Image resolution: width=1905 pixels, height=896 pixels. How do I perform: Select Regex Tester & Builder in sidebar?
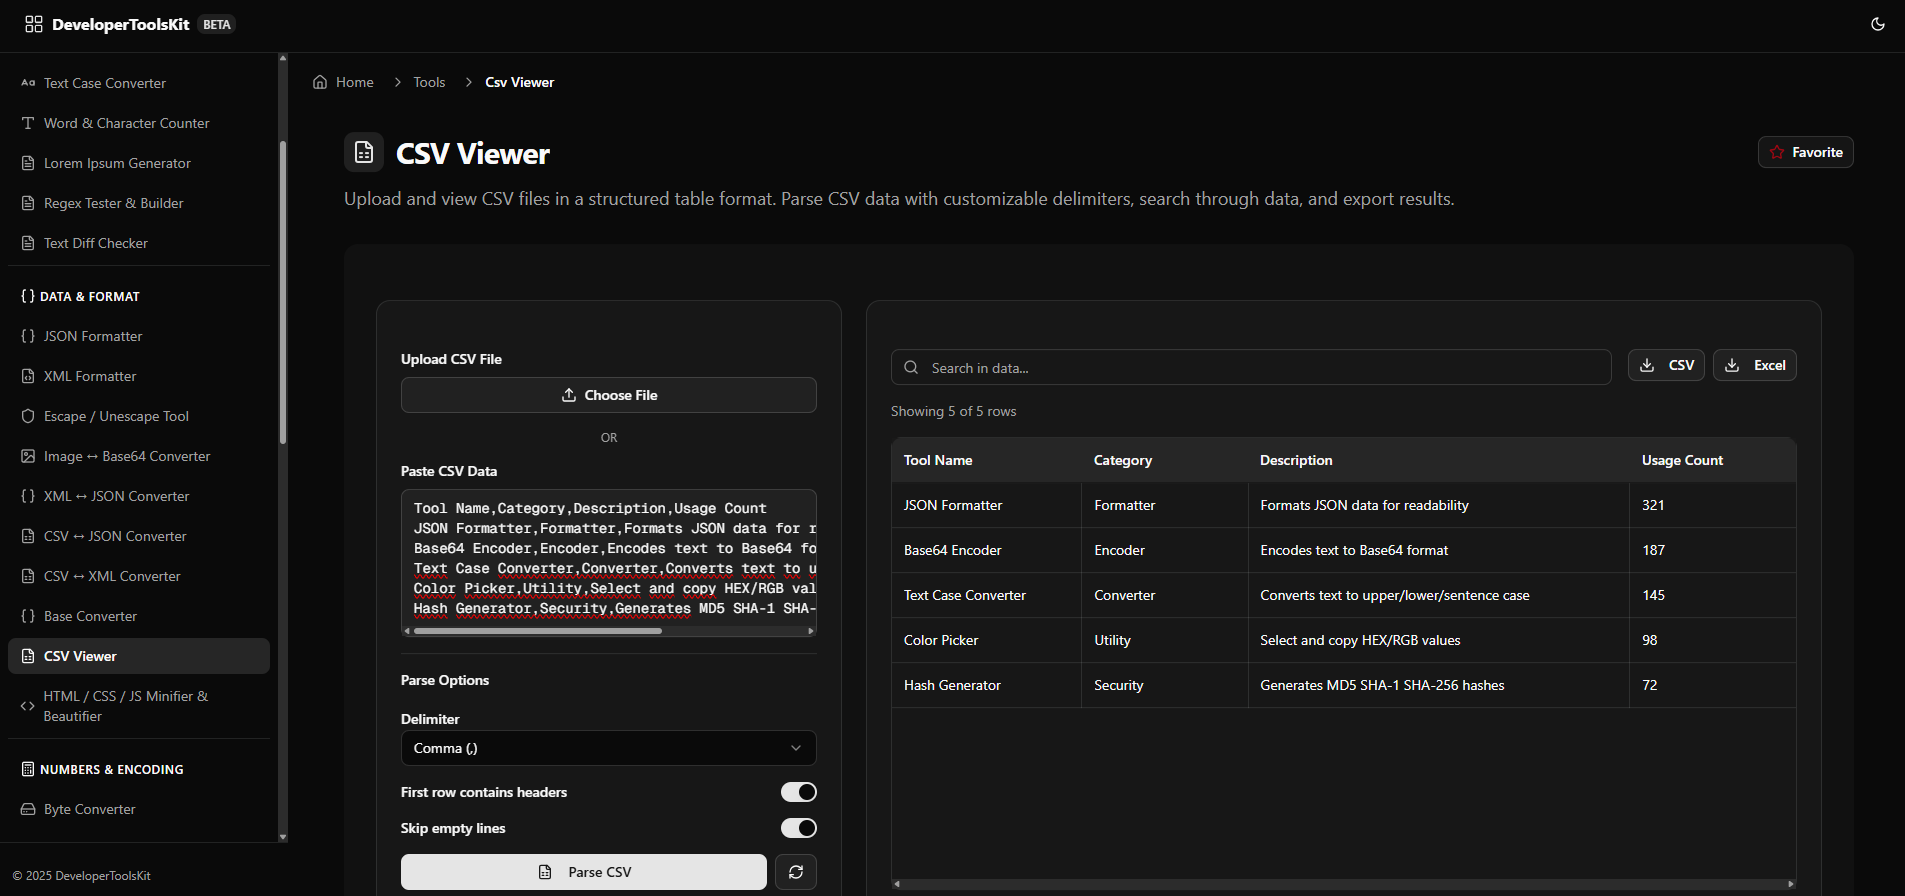113,203
